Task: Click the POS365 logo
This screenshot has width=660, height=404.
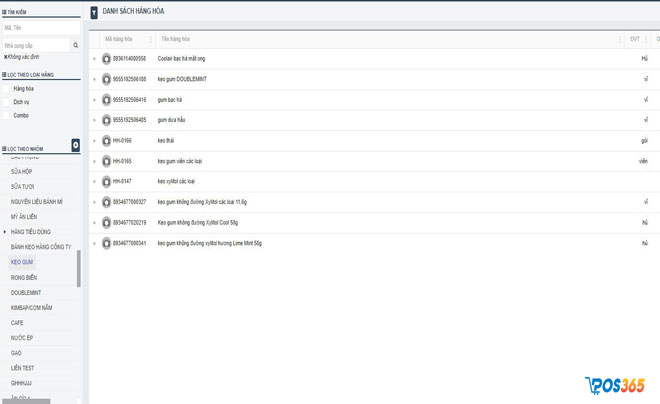Action: point(615,385)
